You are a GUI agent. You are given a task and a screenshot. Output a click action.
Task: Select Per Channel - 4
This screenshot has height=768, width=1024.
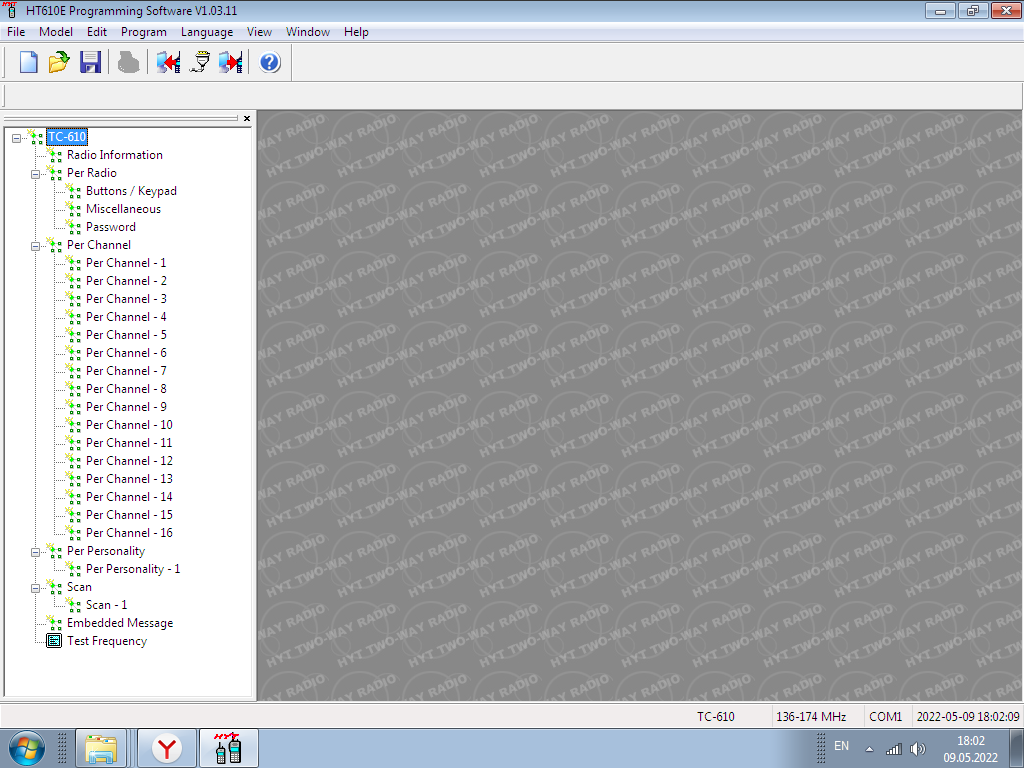(126, 317)
